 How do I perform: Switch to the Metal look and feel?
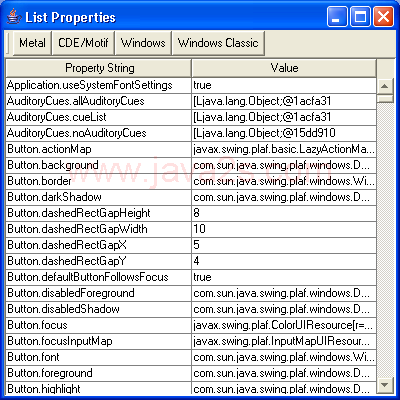pyautogui.click(x=32, y=43)
